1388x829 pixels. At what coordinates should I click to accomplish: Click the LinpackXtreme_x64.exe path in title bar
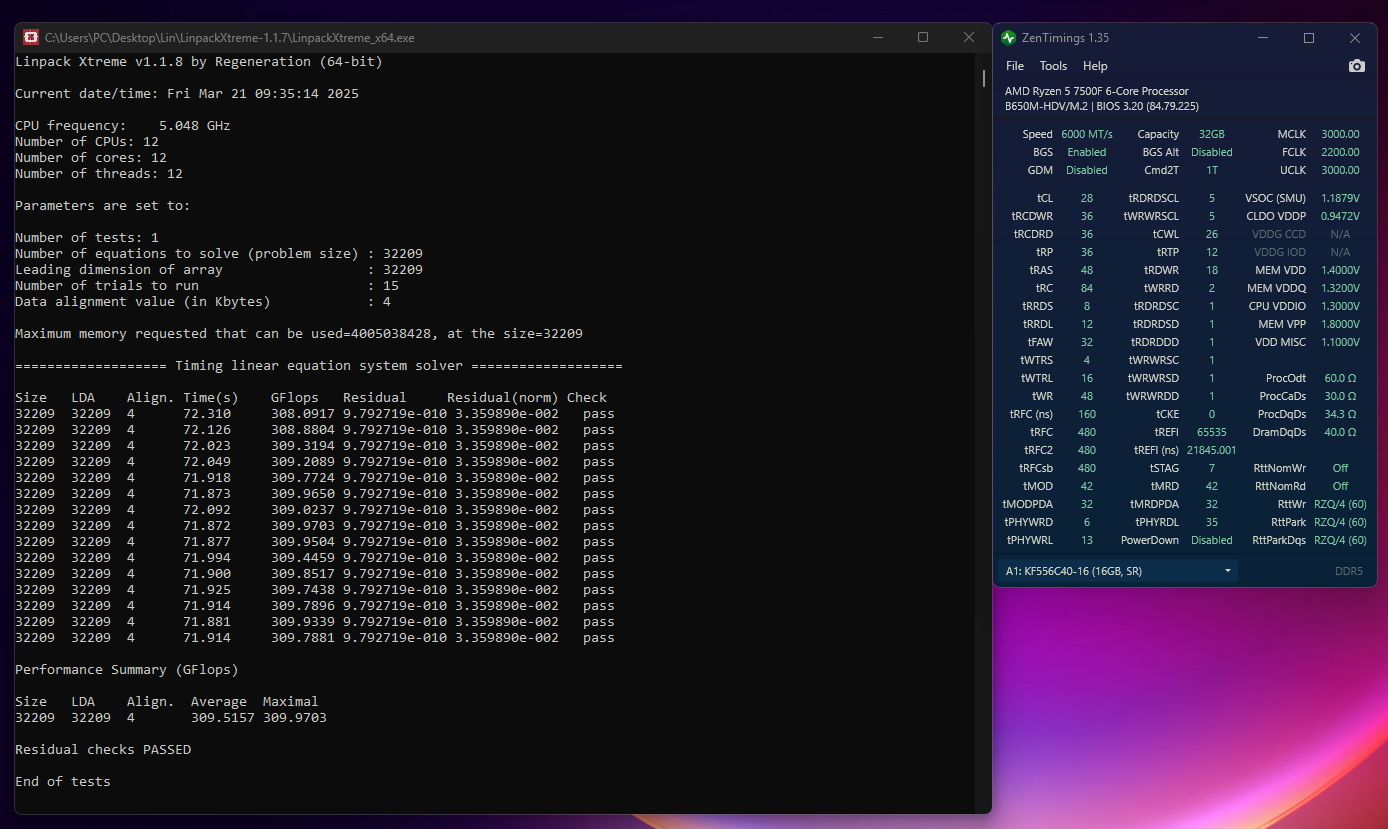(230, 38)
